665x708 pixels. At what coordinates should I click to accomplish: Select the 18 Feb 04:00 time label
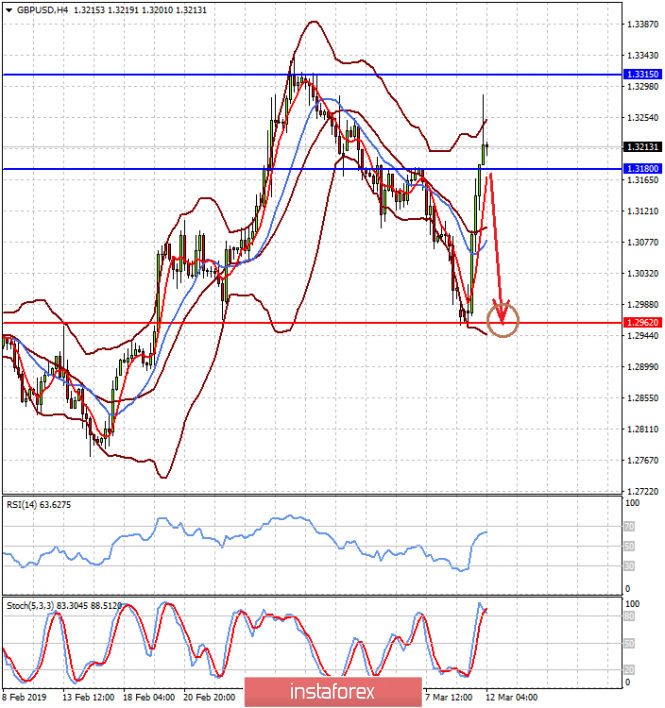149,697
